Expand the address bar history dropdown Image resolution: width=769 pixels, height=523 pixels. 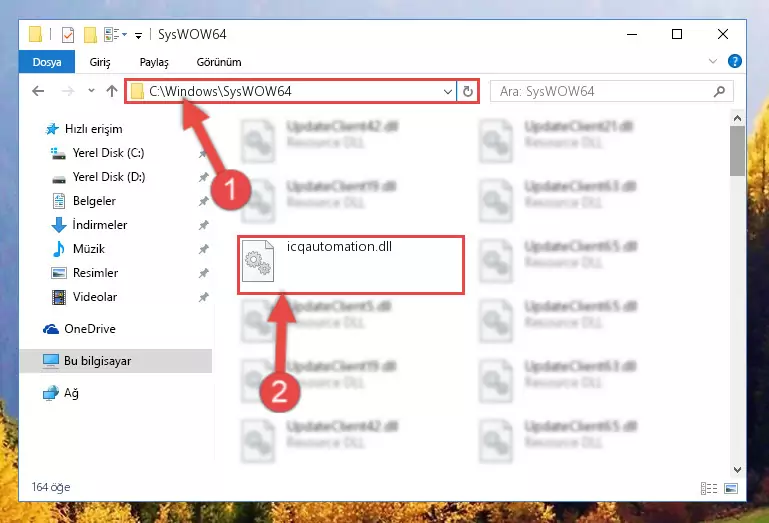tap(447, 92)
